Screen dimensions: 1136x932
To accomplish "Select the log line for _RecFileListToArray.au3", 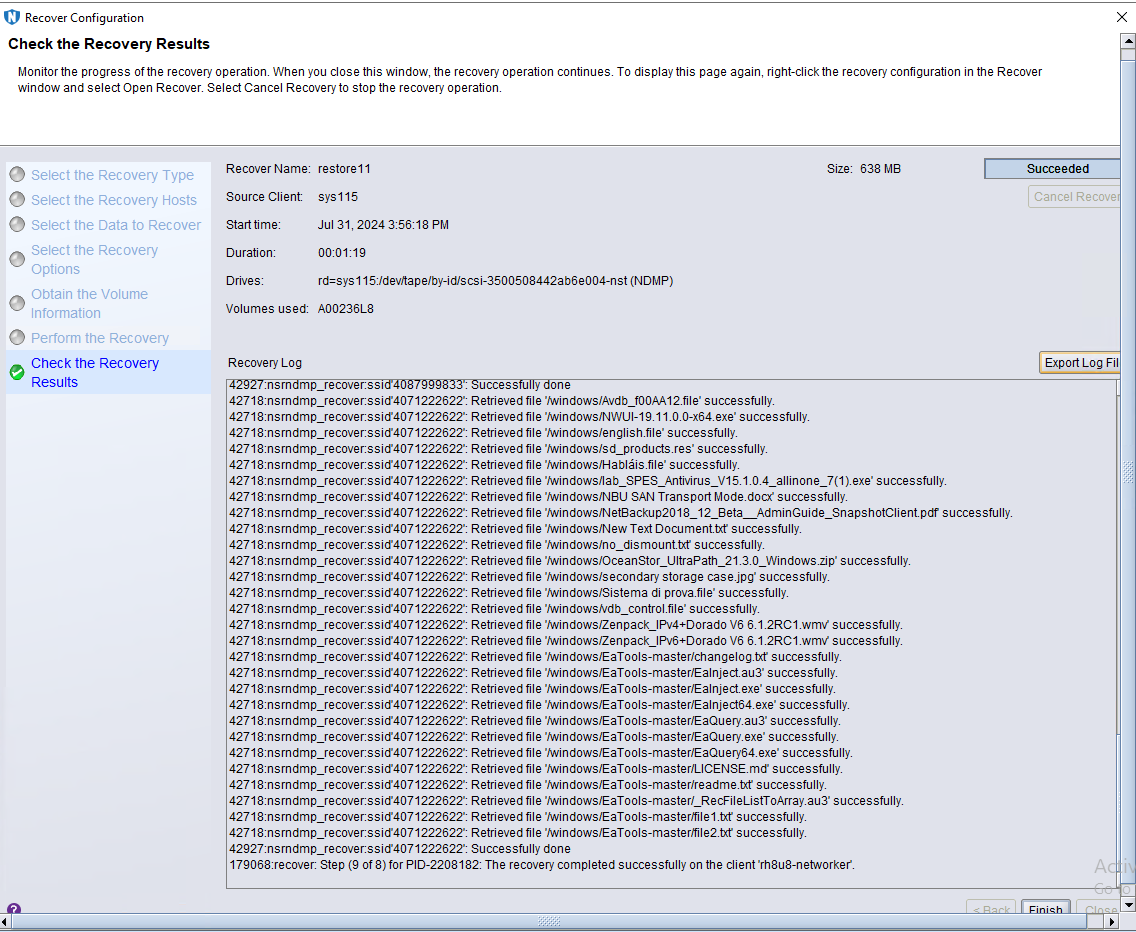I will (x=567, y=799).
